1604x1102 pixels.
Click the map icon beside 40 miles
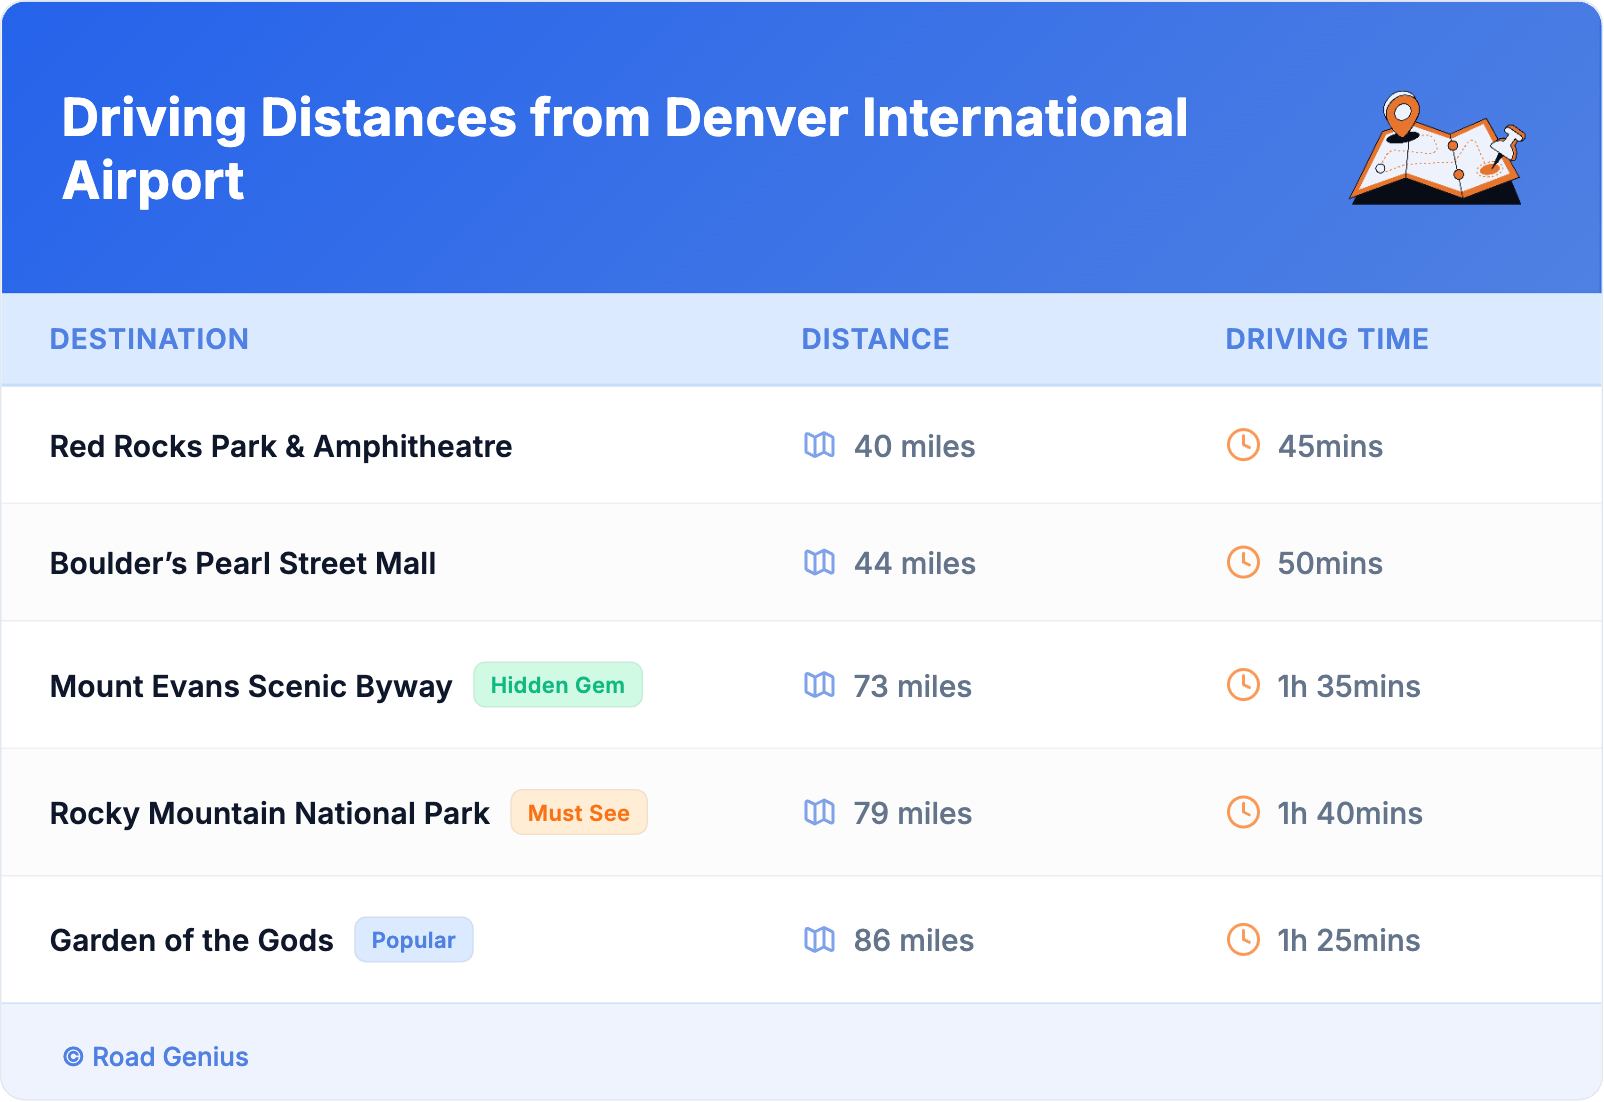[x=819, y=445]
